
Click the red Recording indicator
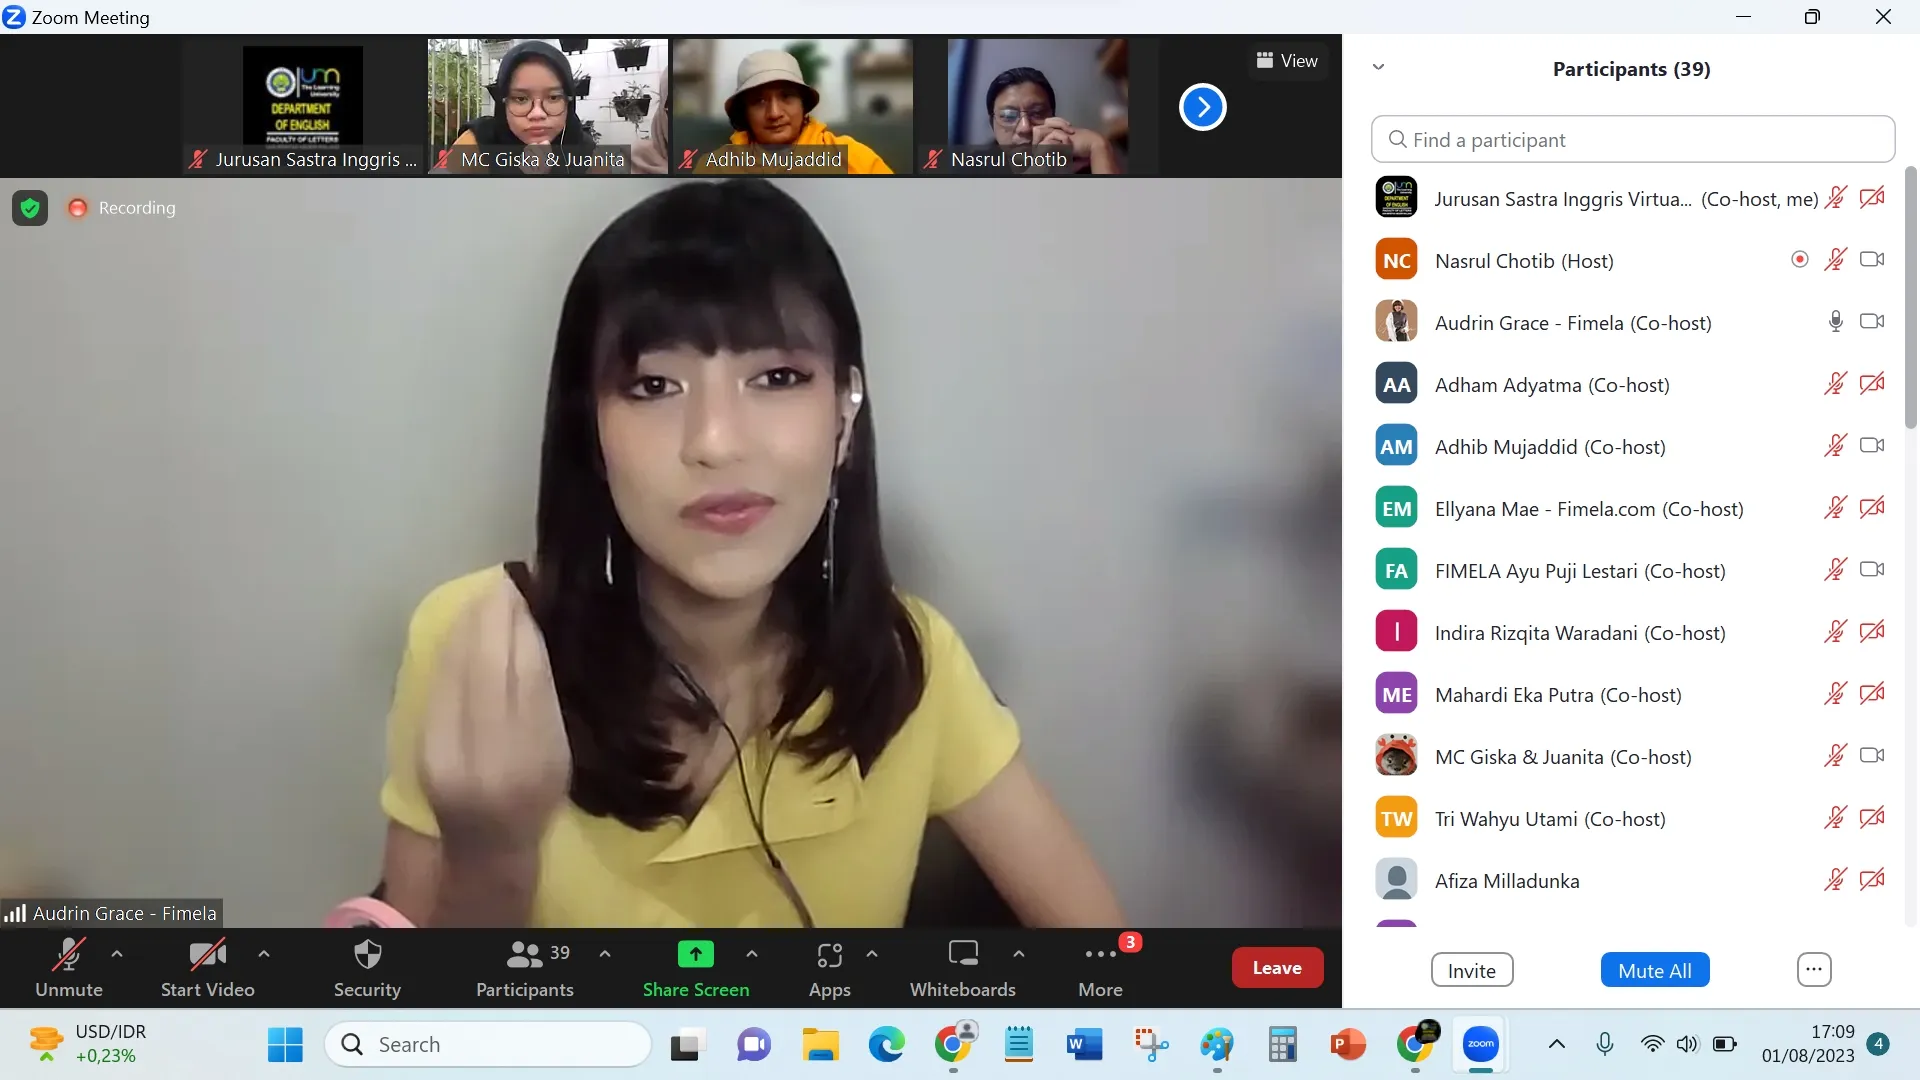(x=77, y=208)
